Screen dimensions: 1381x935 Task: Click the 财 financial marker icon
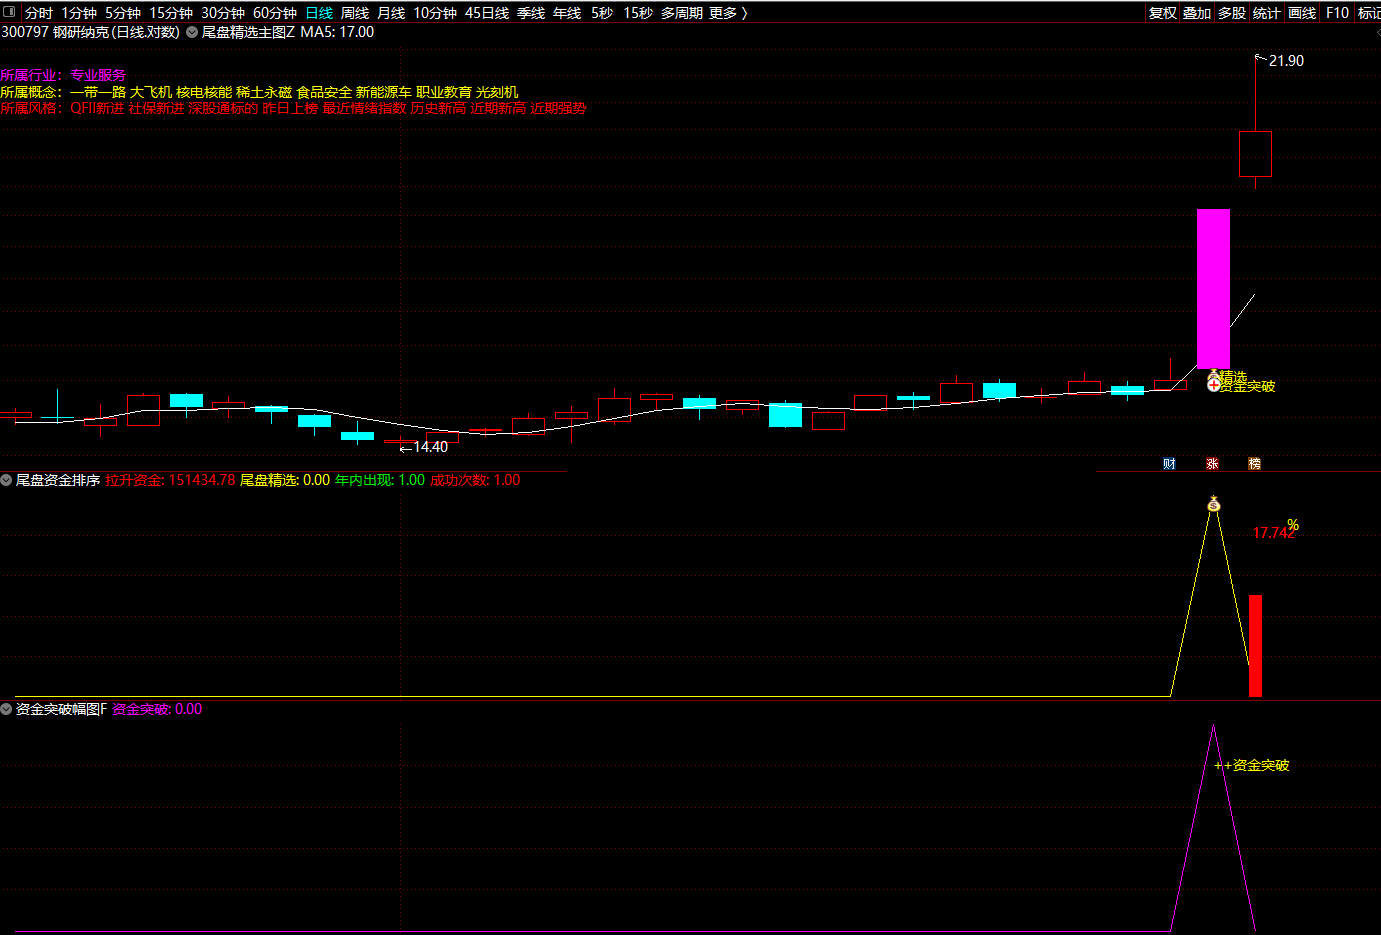pyautogui.click(x=1170, y=464)
